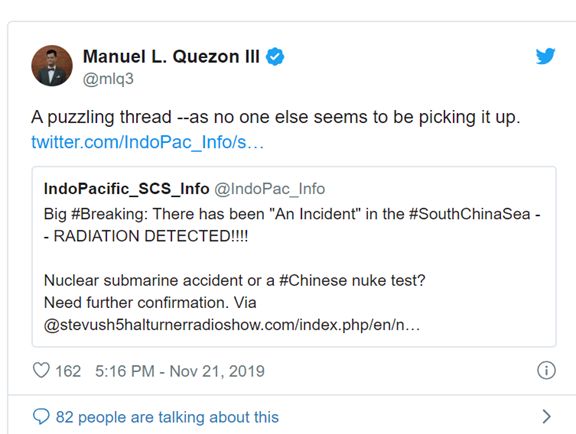Viewport: 576px width, 434px height.
Task: Follow the twitter.com/IndoPac_Info/s… link
Action: [148, 142]
